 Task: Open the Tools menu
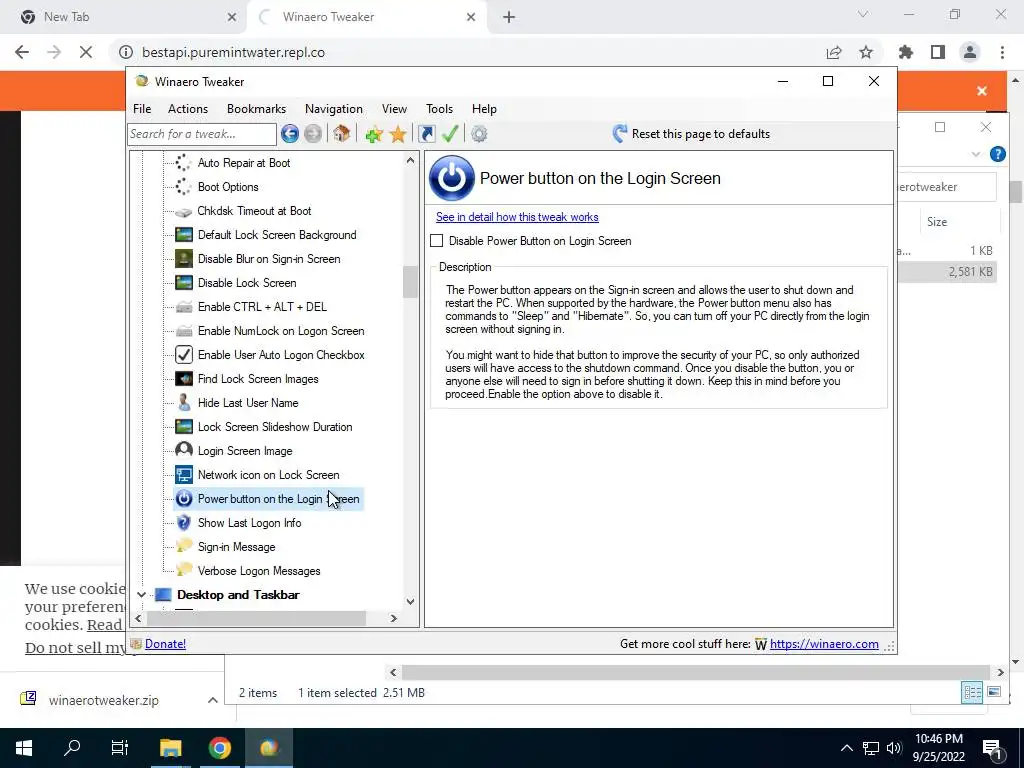(x=440, y=109)
